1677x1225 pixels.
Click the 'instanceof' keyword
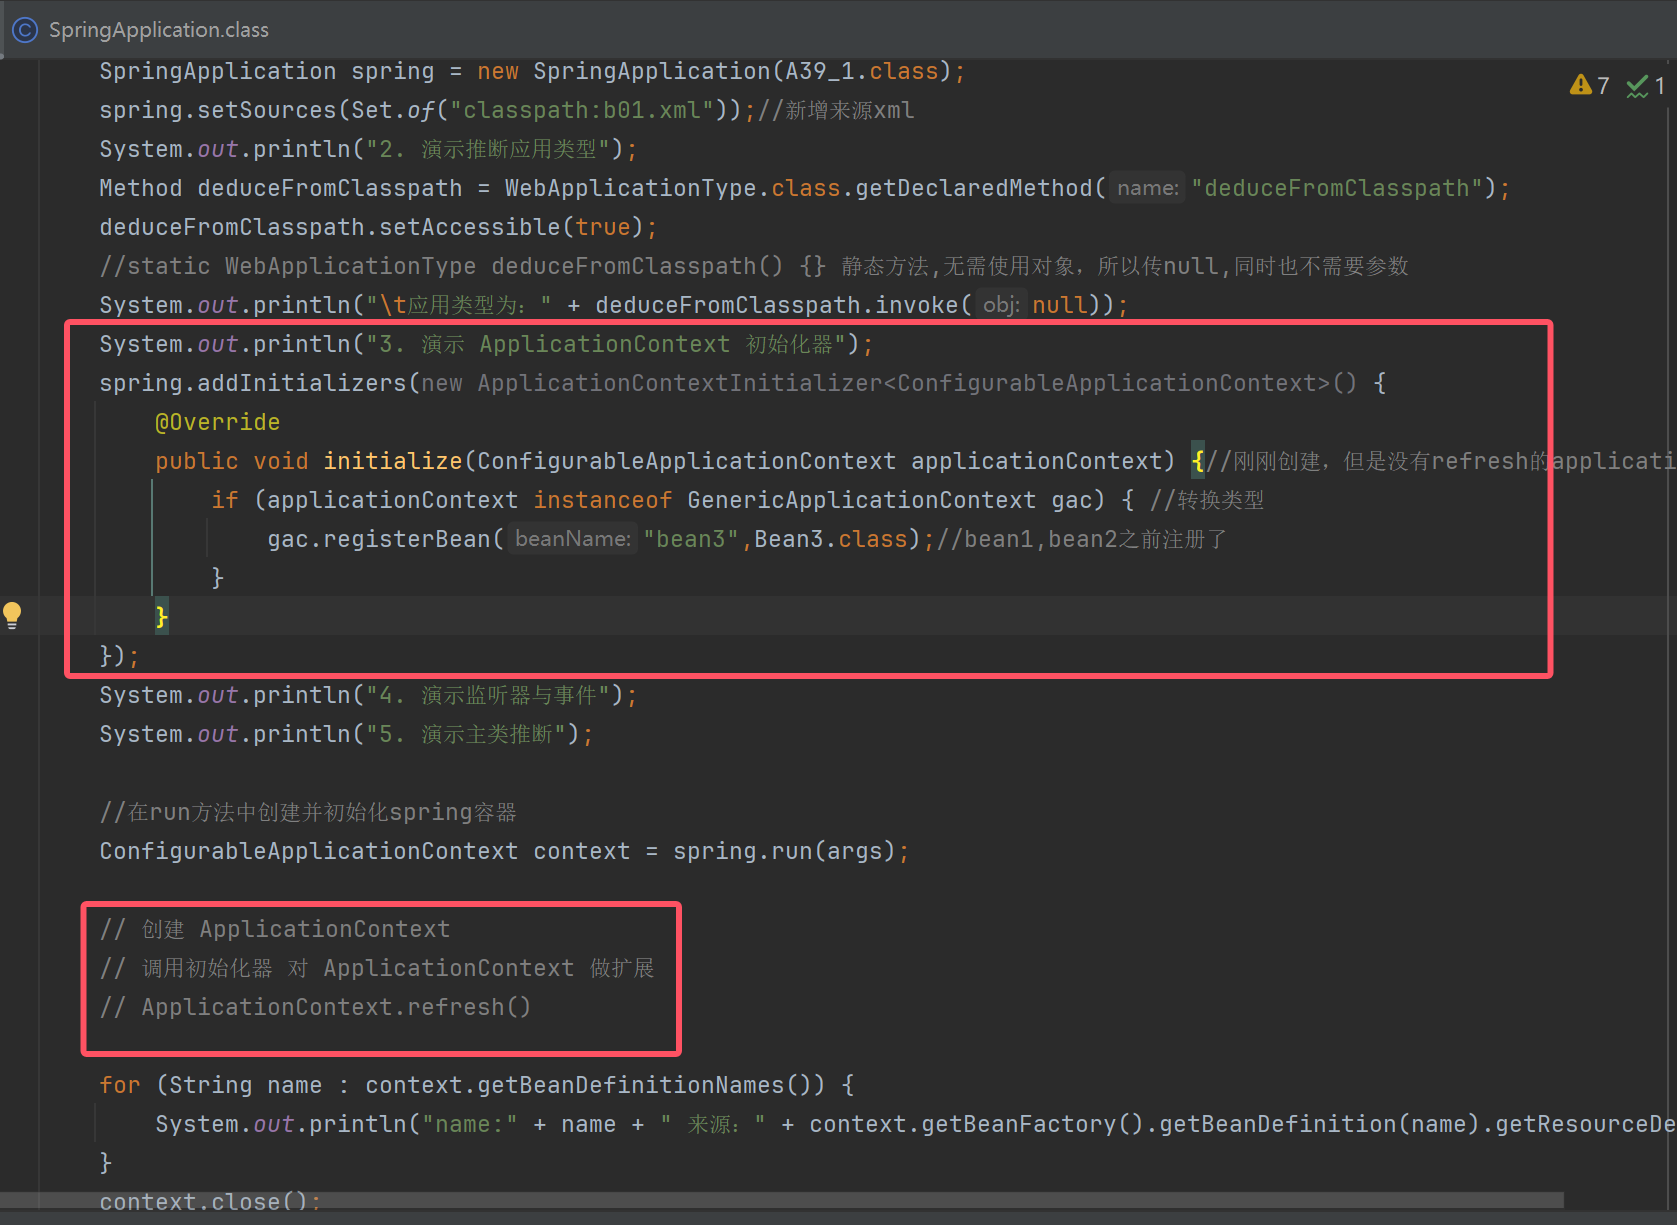(603, 500)
